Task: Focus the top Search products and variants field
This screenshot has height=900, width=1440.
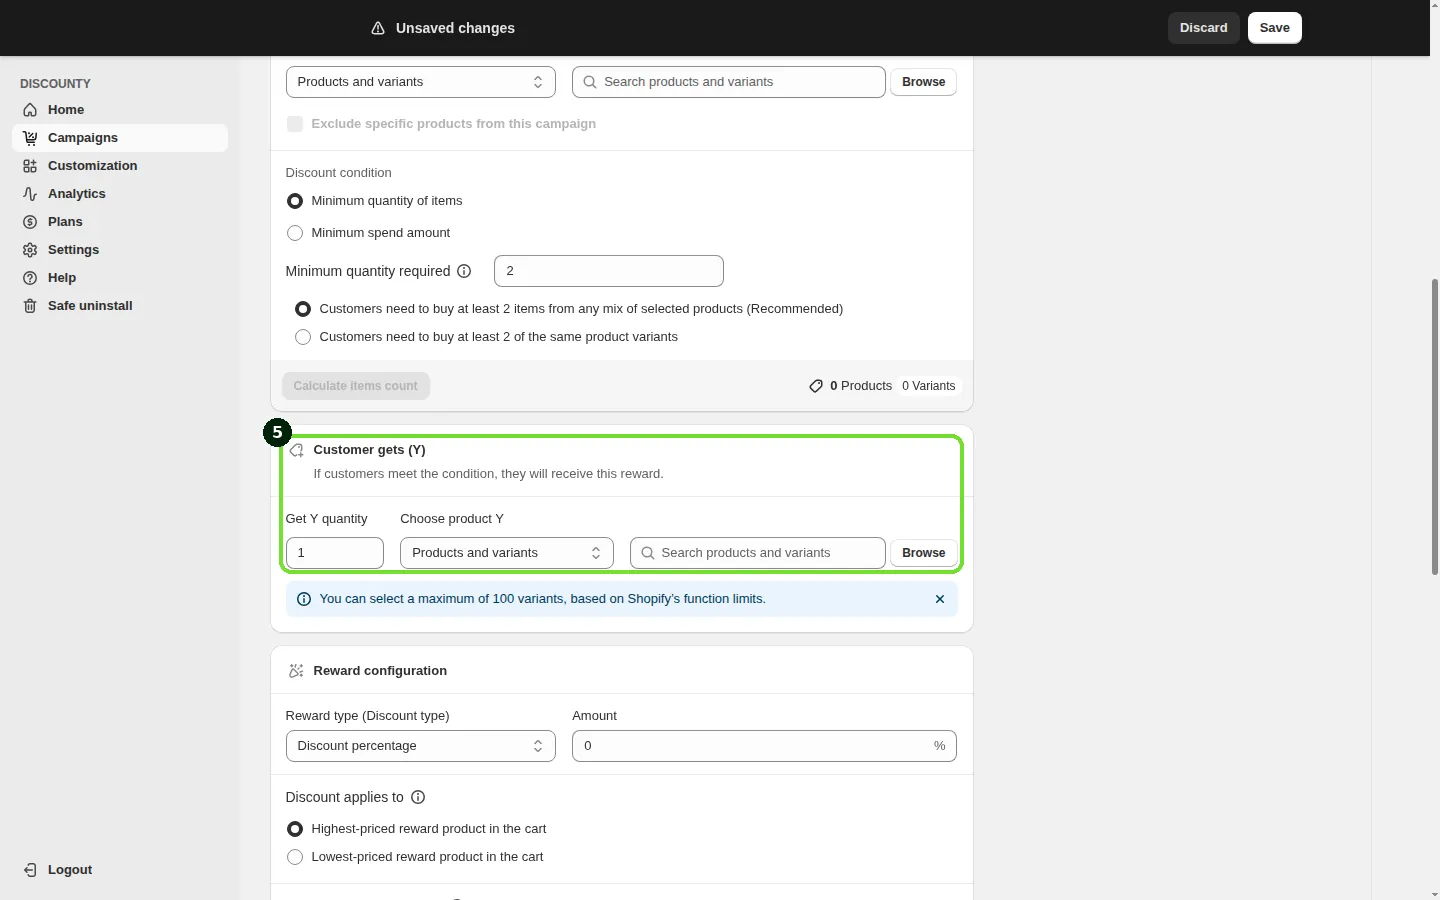Action: [729, 82]
